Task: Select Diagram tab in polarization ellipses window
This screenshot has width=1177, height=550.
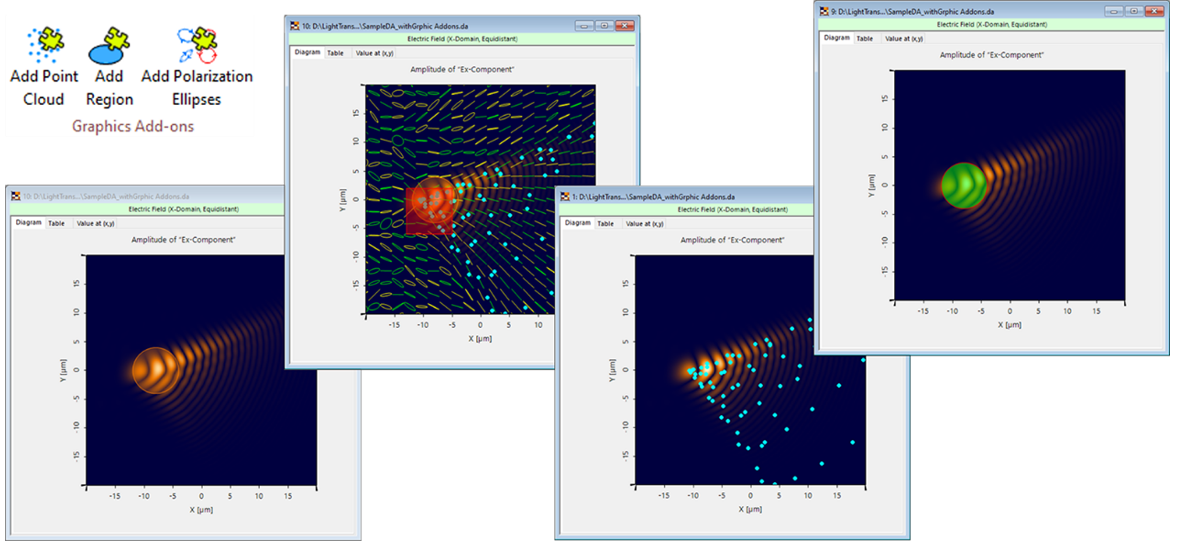Action: 307,53
